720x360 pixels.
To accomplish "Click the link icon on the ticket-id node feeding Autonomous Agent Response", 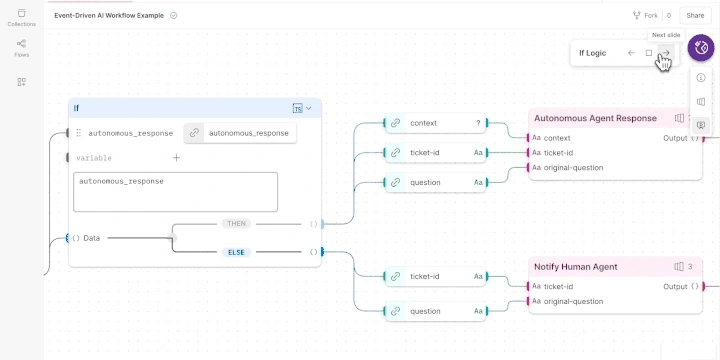I will pos(395,152).
